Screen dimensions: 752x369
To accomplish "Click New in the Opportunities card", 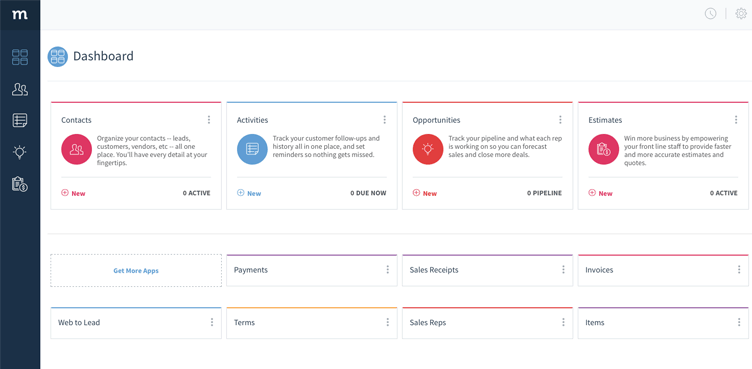I will 425,193.
